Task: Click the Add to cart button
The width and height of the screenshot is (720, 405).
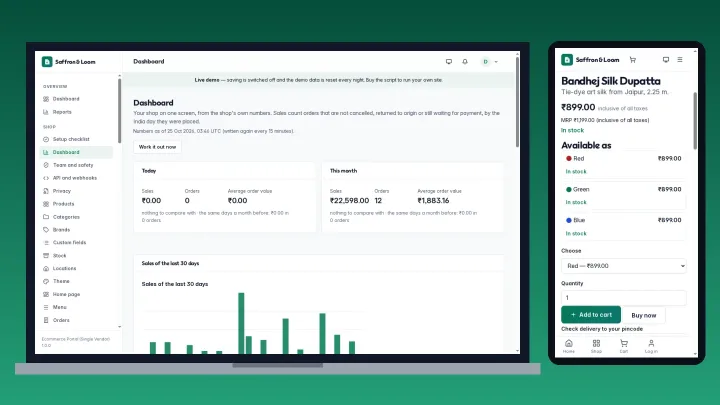Action: click(x=591, y=315)
